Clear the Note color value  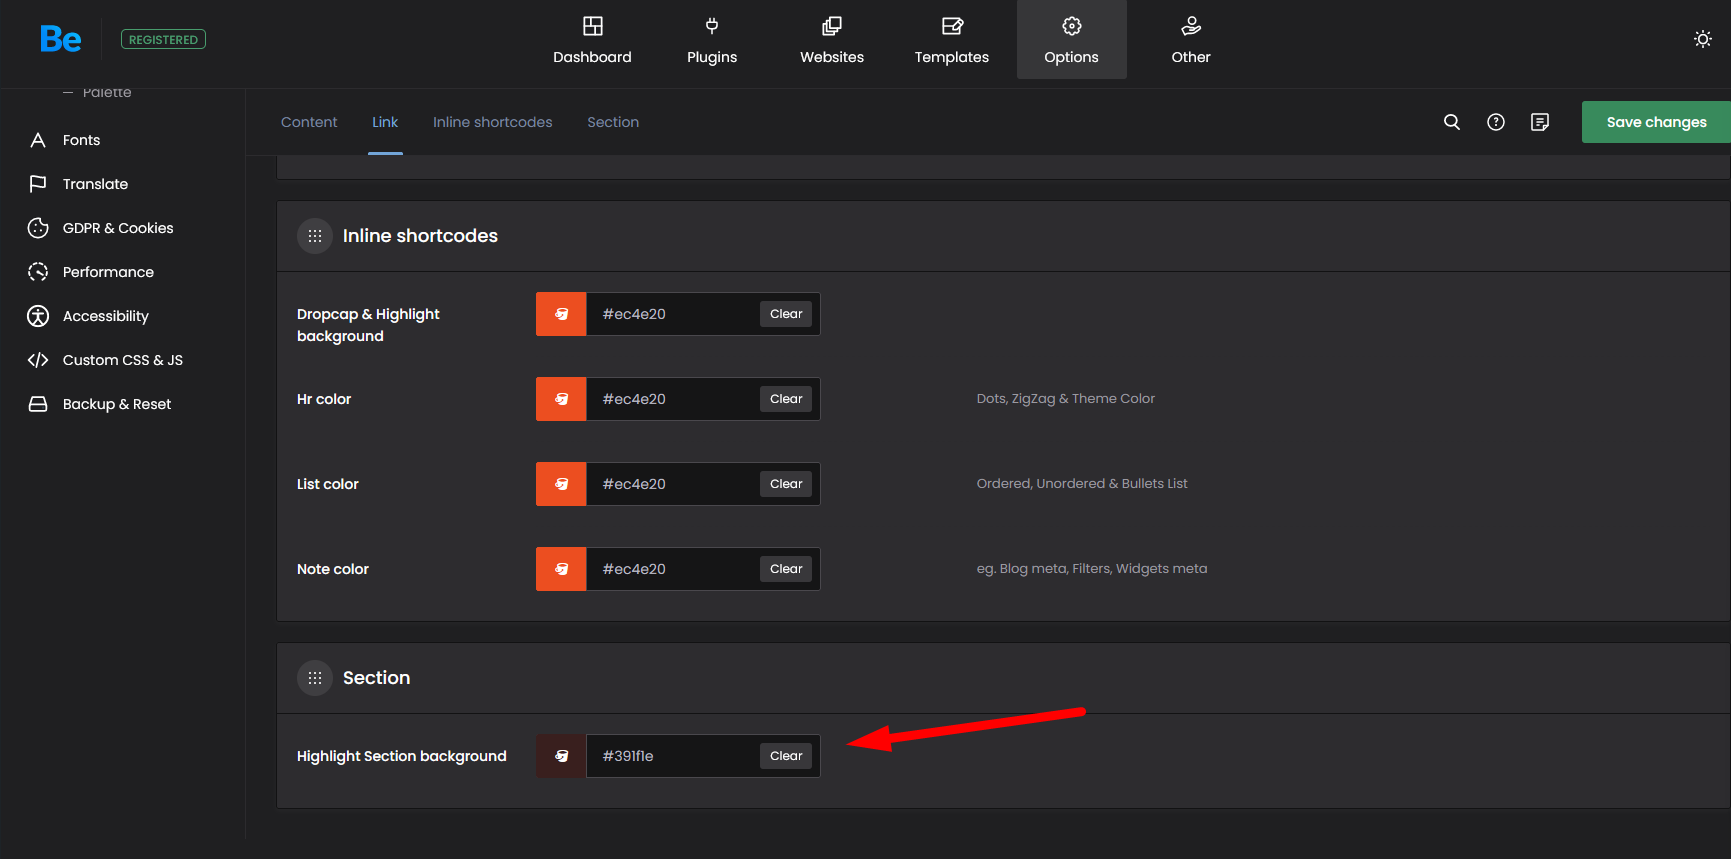click(786, 569)
